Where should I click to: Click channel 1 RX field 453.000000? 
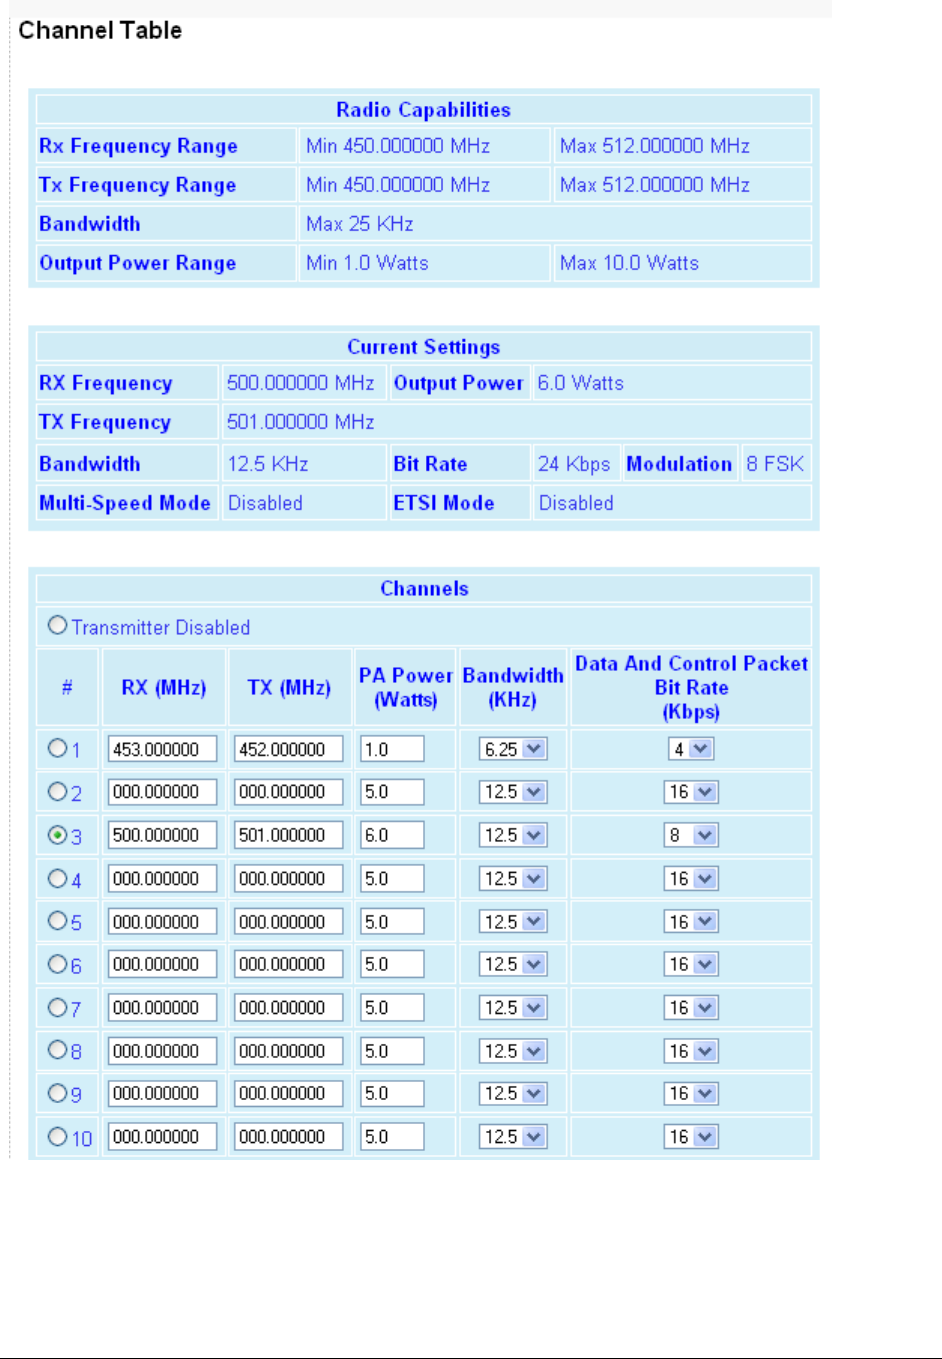coord(163,749)
